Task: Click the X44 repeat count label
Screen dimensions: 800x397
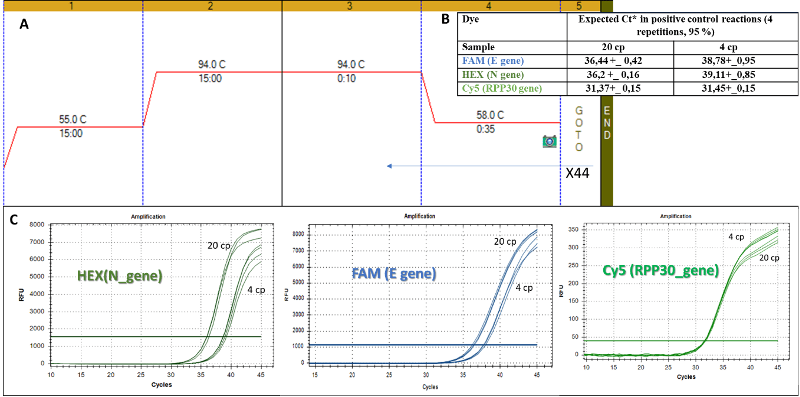Action: [x=578, y=173]
